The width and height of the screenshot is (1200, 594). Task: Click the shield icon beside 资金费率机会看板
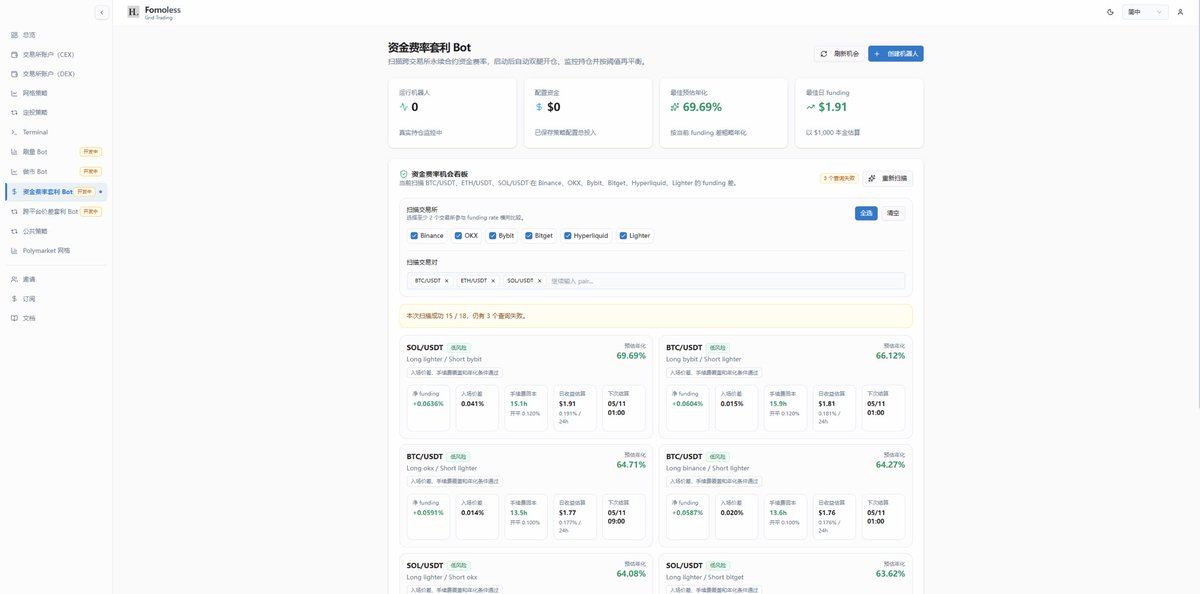pyautogui.click(x=404, y=174)
